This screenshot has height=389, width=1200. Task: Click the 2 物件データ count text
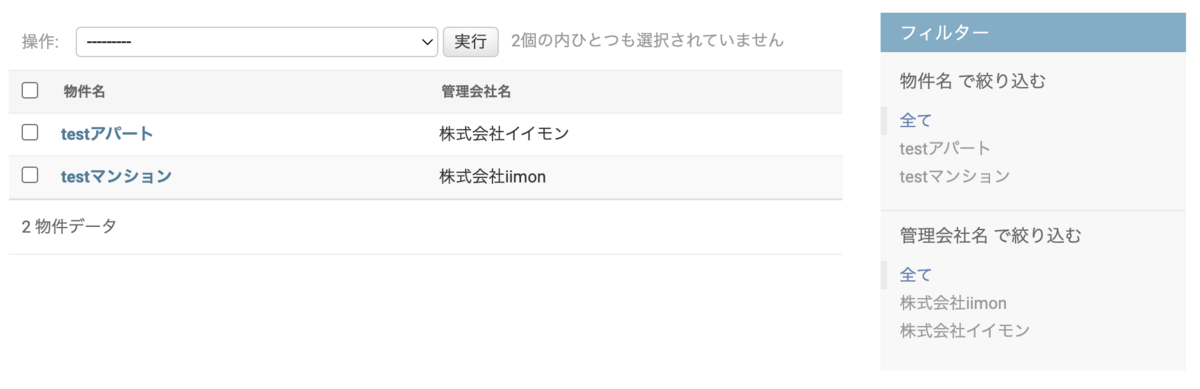point(69,226)
